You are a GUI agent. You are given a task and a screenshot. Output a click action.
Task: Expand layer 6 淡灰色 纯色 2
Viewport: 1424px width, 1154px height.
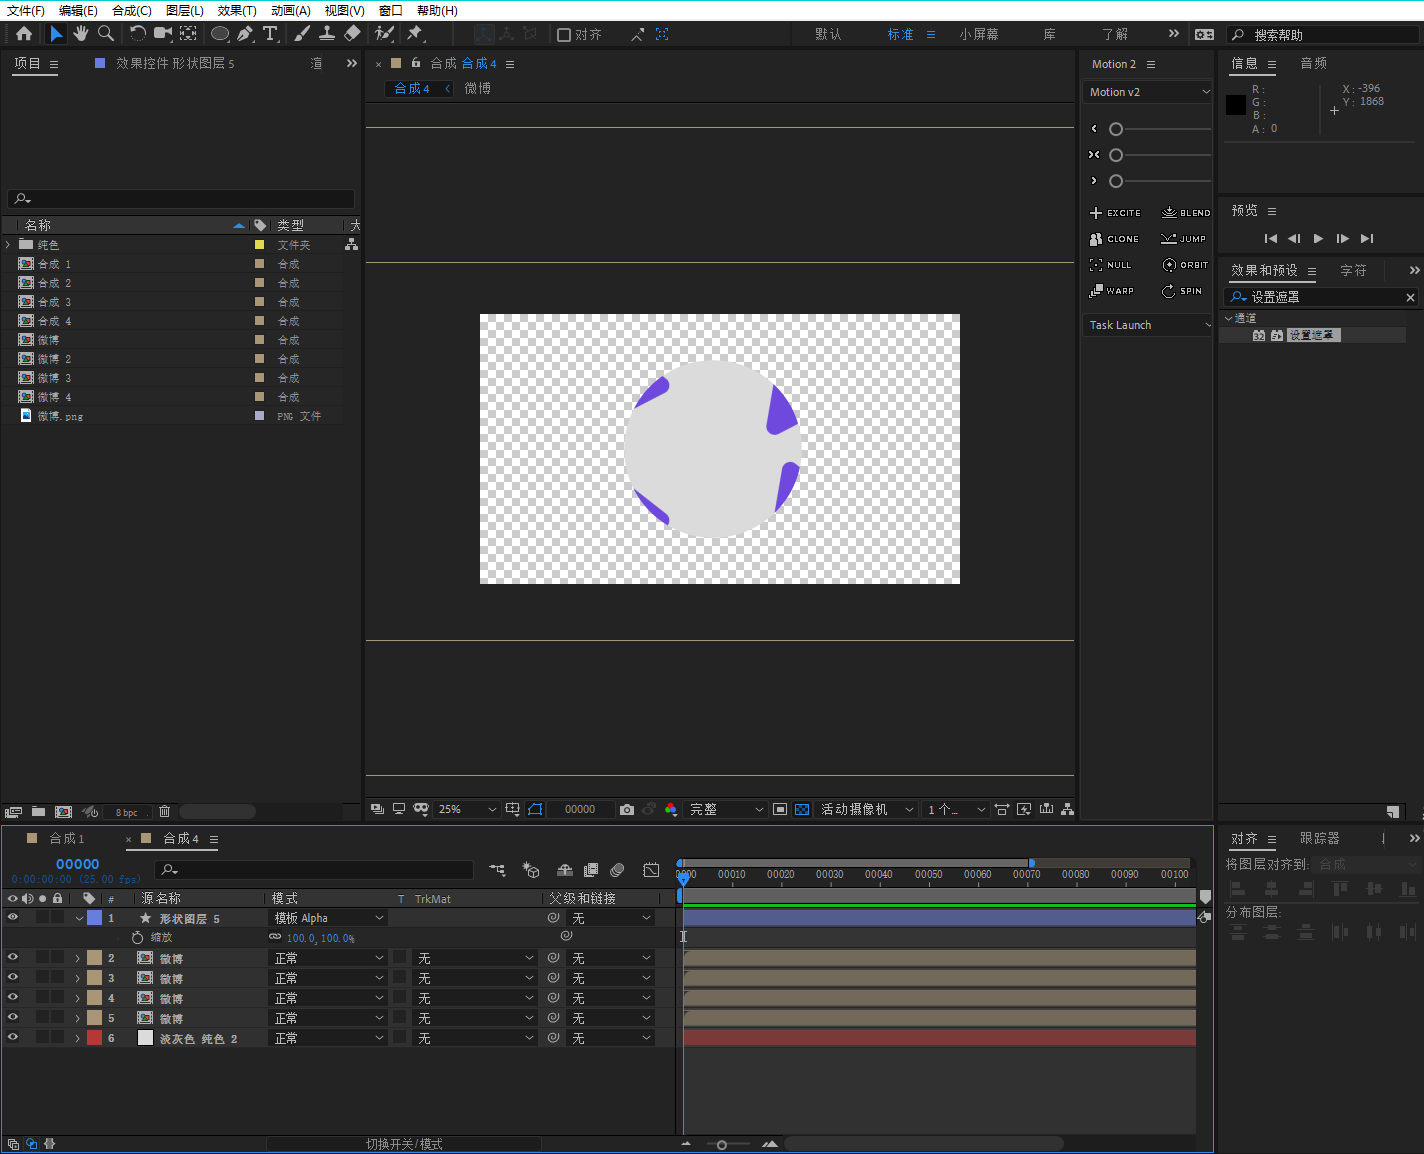(x=78, y=1038)
